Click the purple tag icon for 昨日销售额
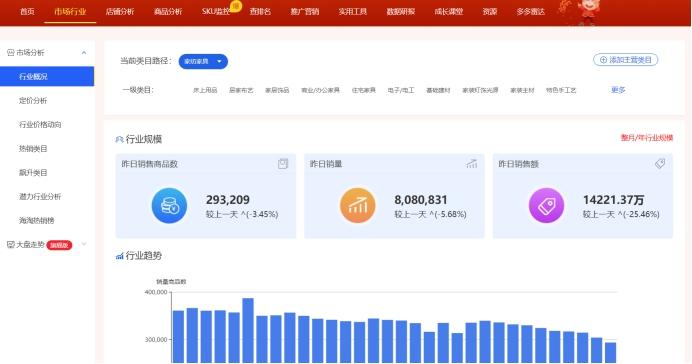Image resolution: width=692 pixels, height=364 pixels. pyautogui.click(x=546, y=206)
